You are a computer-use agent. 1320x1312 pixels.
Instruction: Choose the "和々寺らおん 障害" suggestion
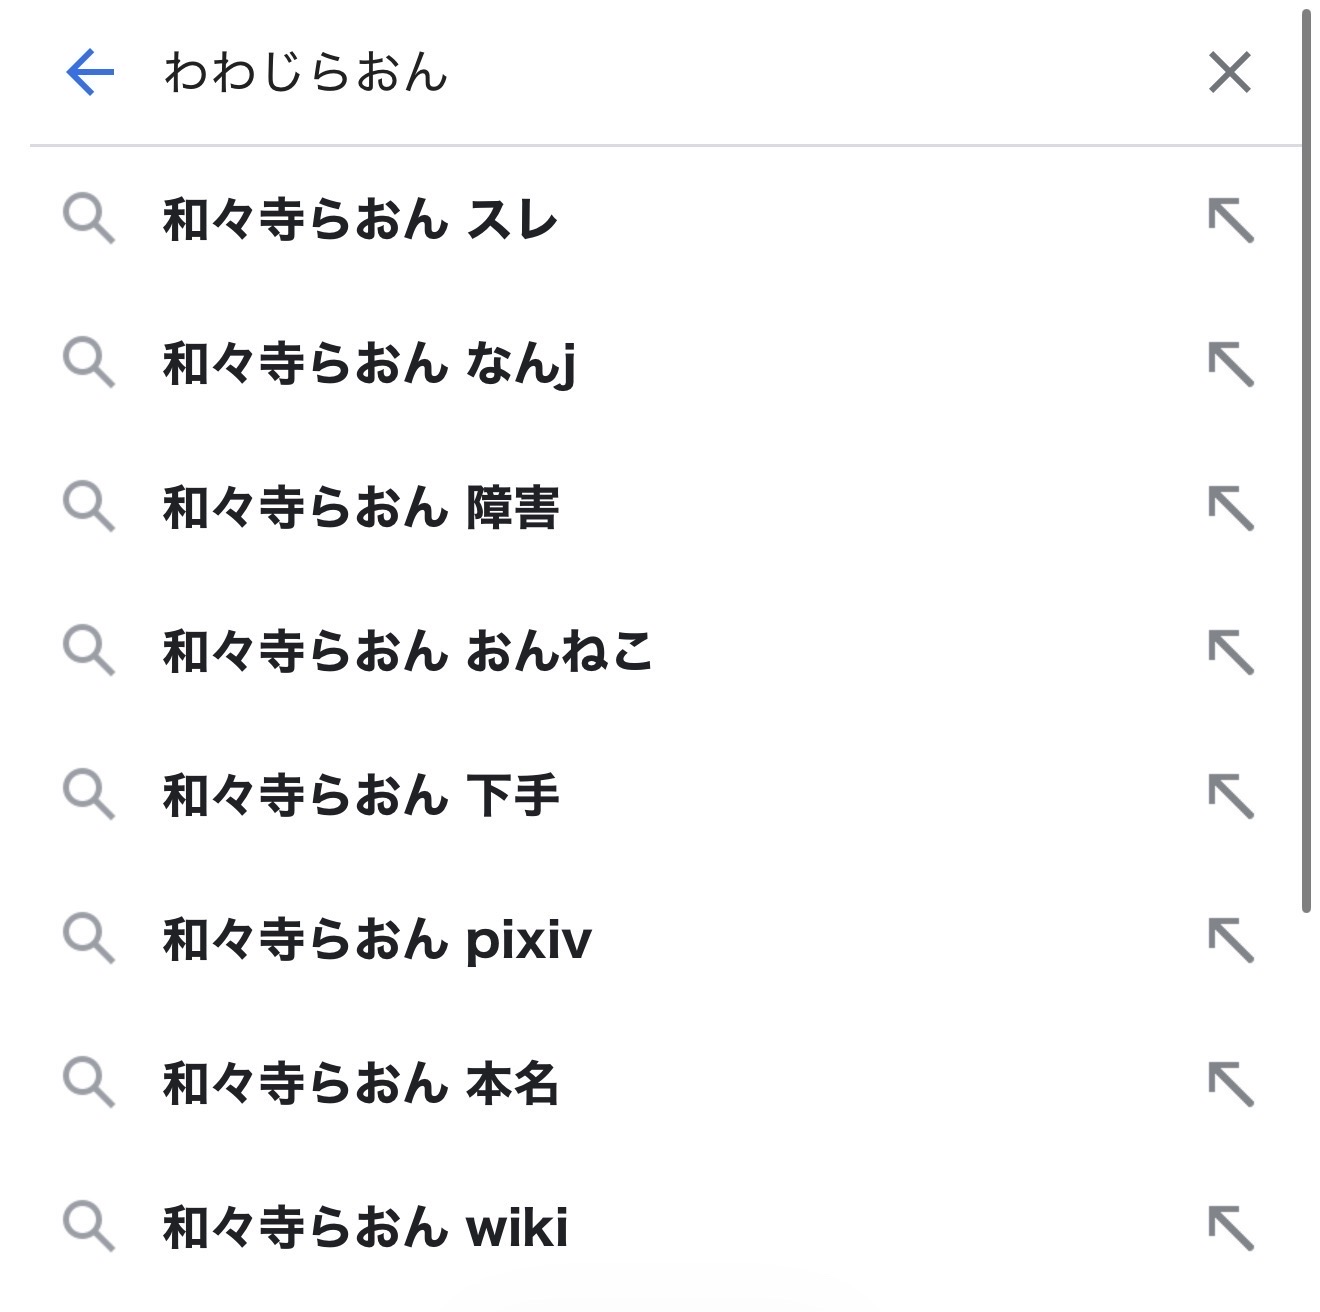[x=360, y=508]
